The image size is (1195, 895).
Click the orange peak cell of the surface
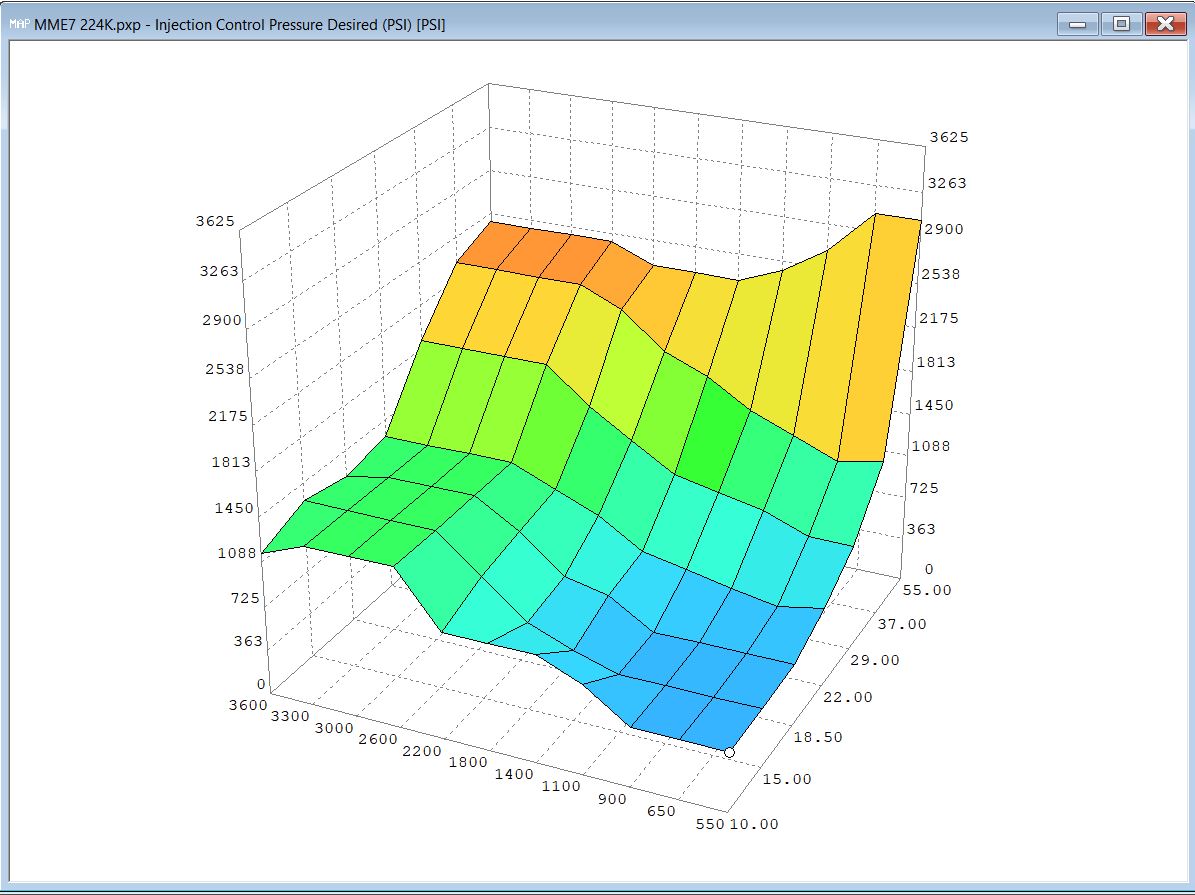[530, 250]
